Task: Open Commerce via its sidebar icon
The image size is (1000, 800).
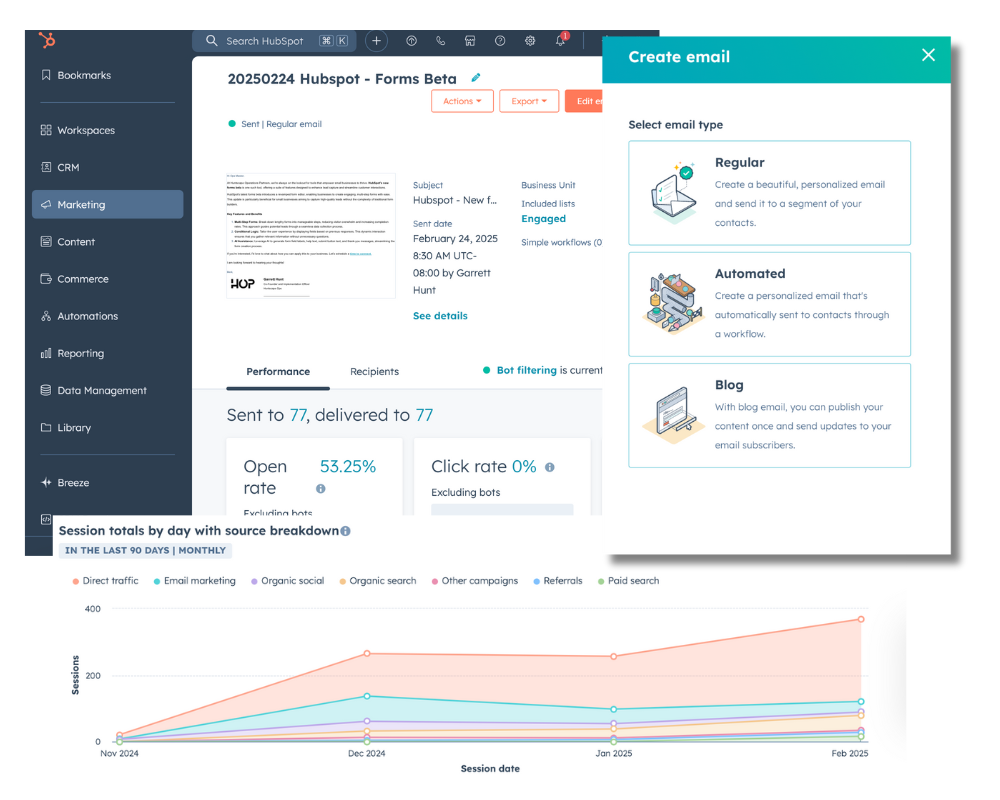Action: tap(46, 279)
